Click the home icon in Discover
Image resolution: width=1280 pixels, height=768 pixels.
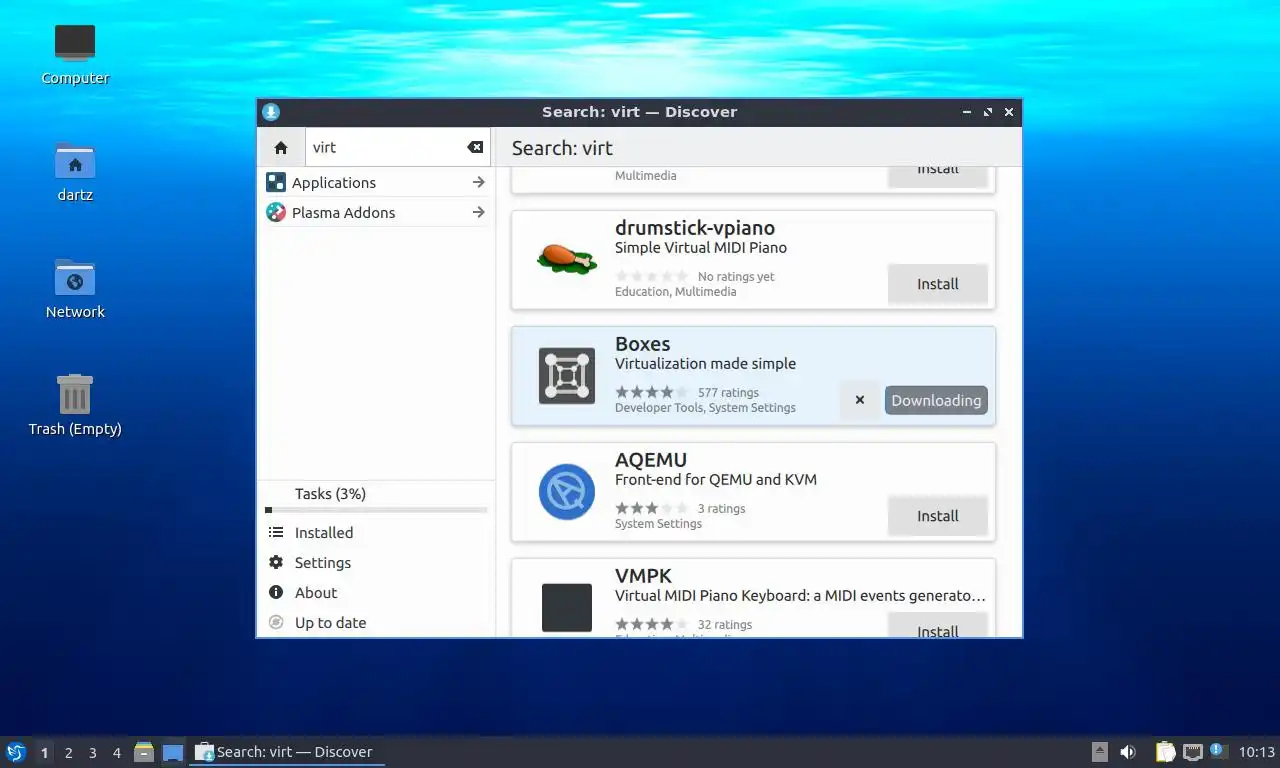(281, 147)
